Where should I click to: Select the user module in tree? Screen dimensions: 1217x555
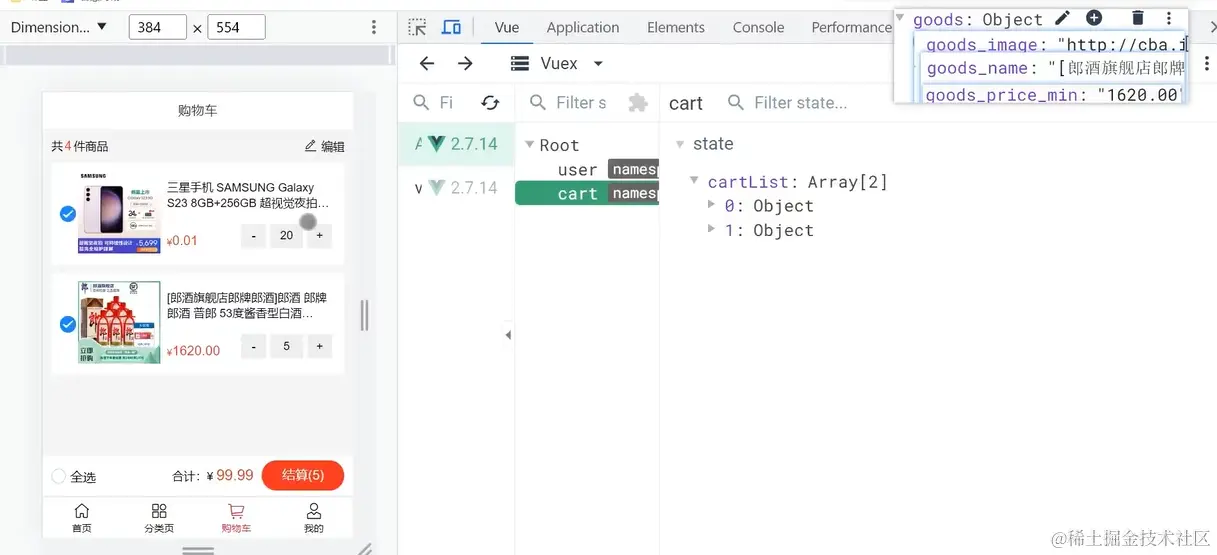pyautogui.click(x=587, y=170)
